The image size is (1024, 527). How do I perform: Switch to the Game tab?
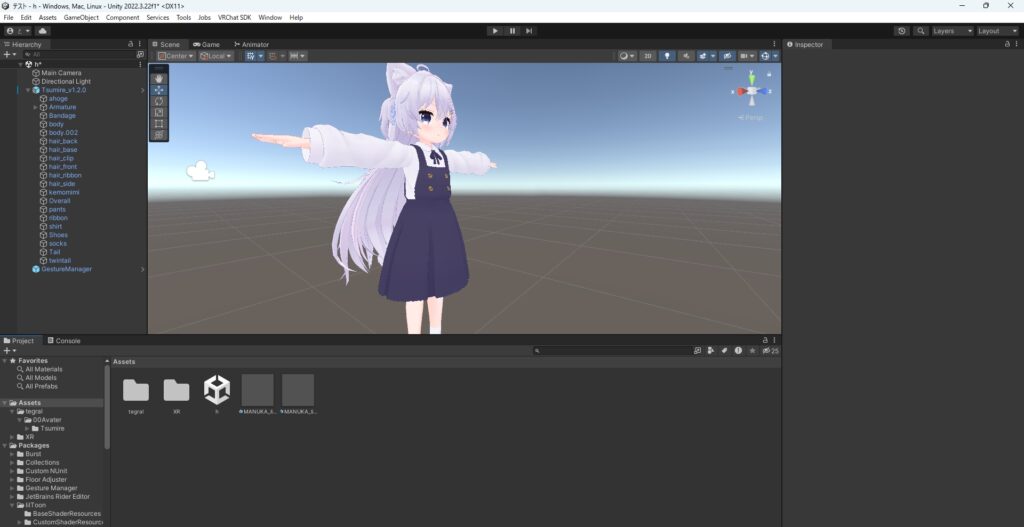(206, 44)
